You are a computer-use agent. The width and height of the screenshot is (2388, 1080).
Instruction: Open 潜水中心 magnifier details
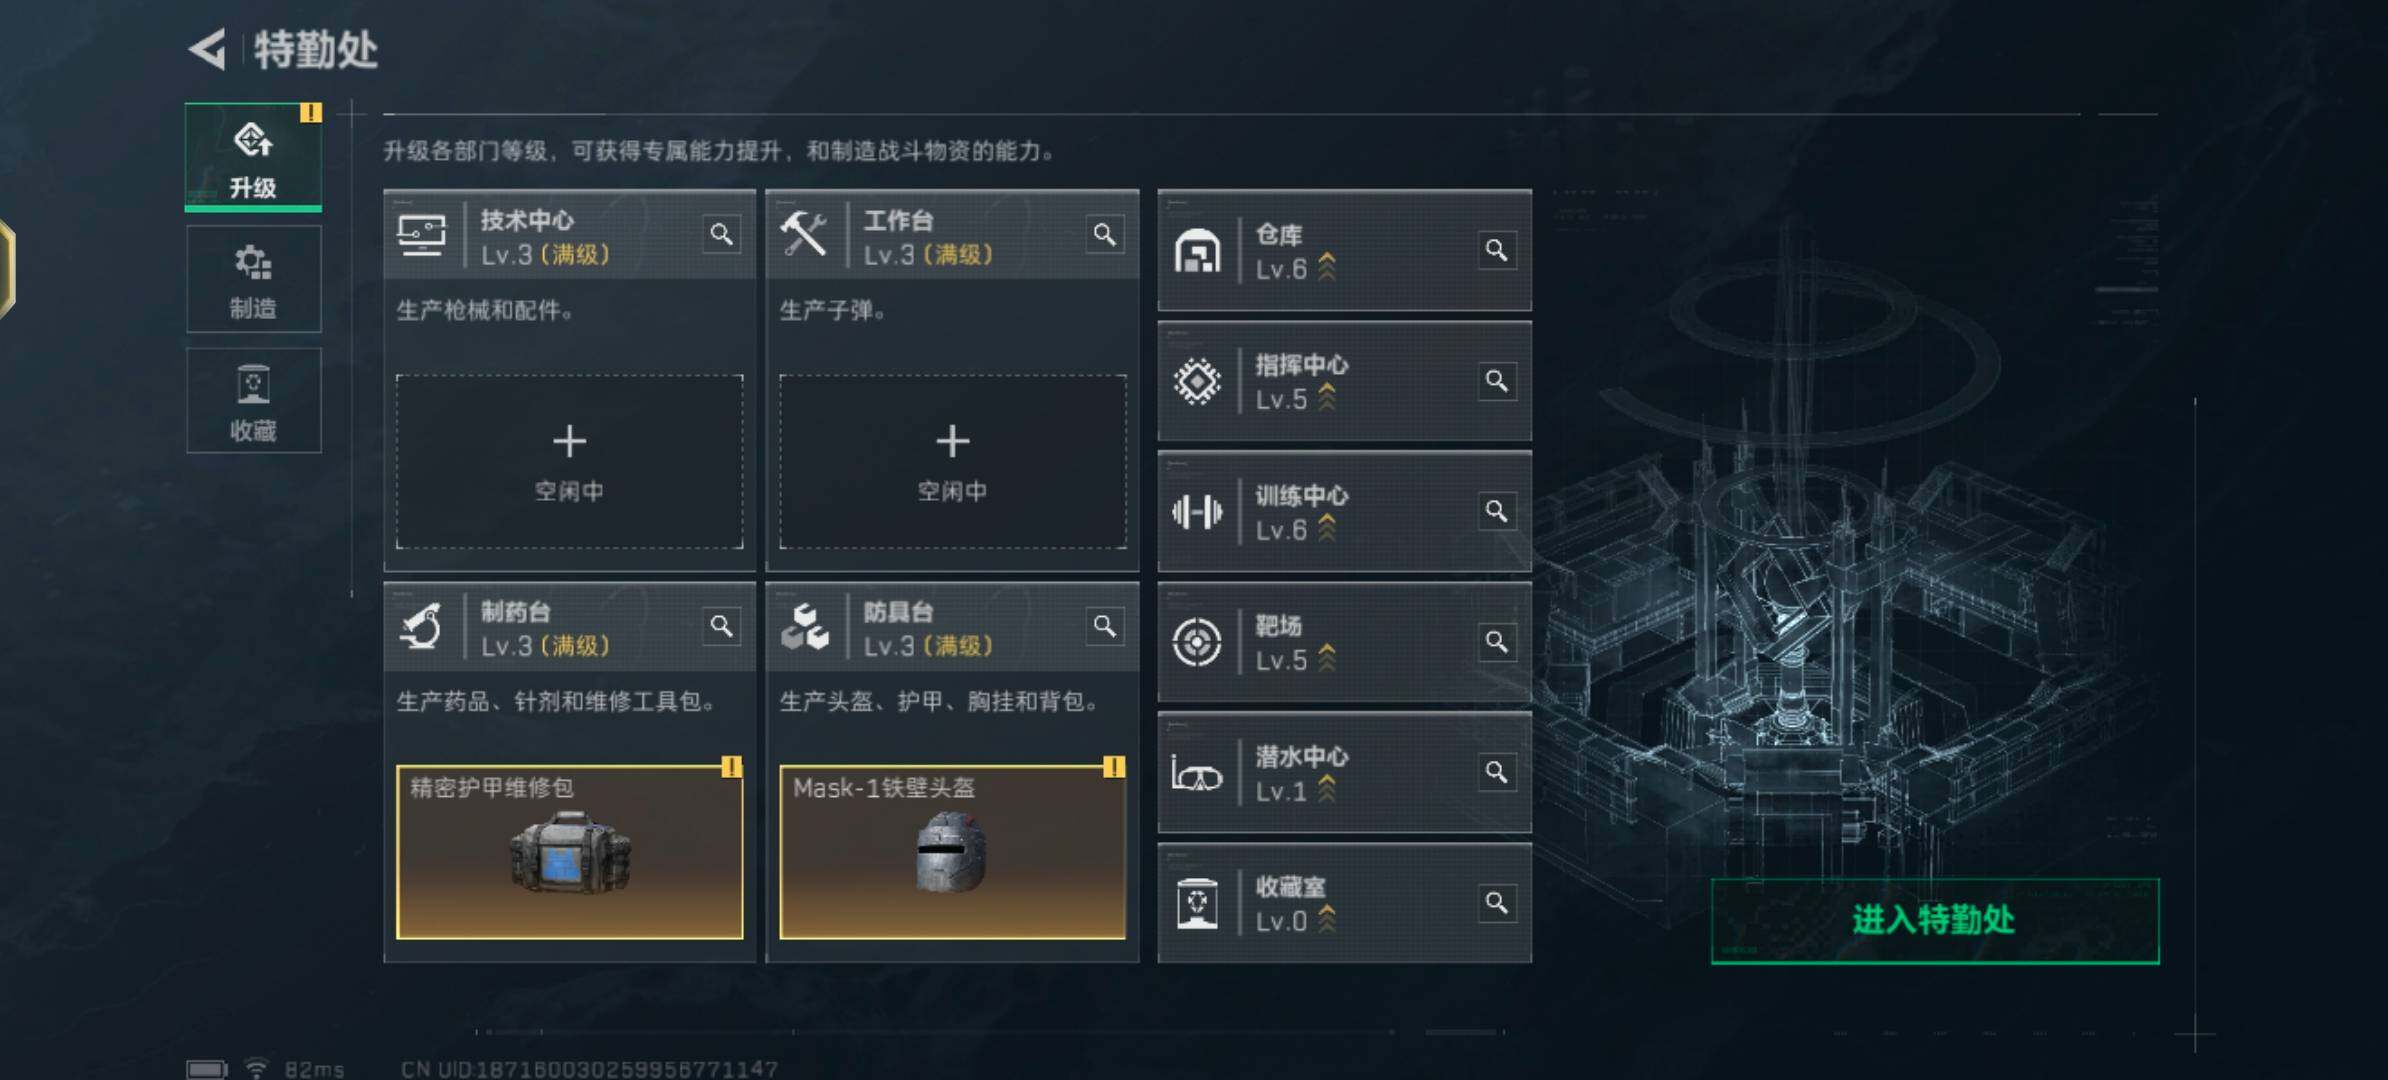(x=1496, y=772)
